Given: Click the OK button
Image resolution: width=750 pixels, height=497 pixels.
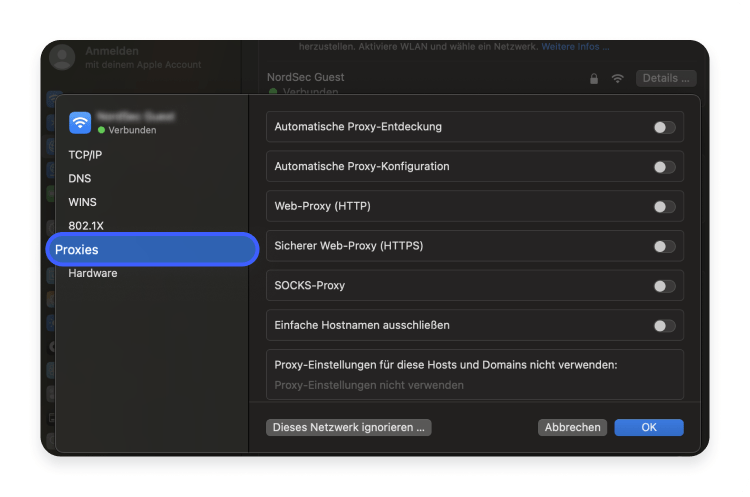Looking at the screenshot, I should 649,427.
